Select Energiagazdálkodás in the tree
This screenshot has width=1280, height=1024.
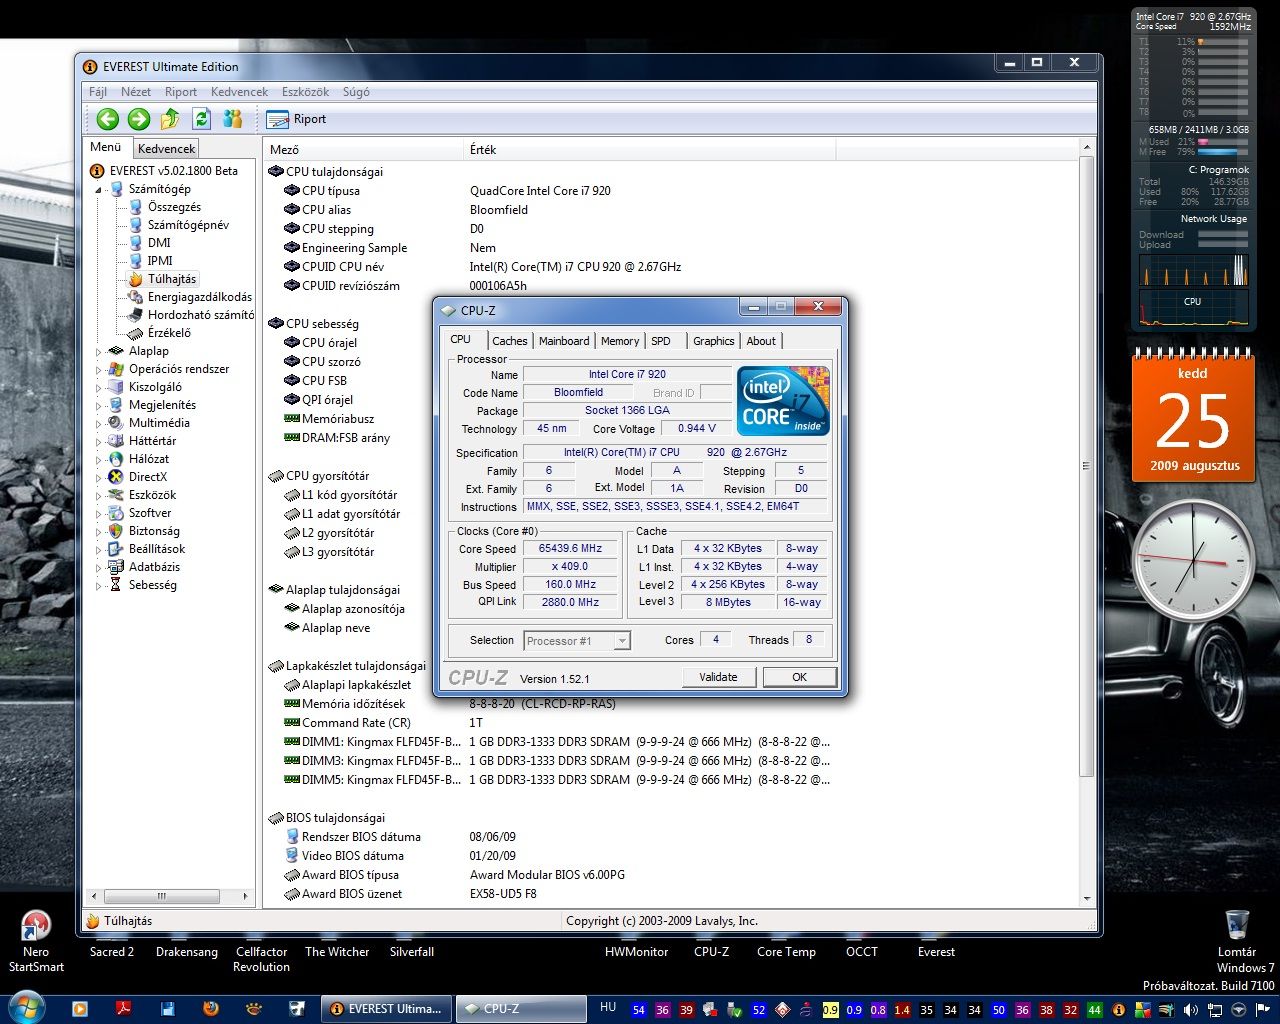tap(200, 297)
